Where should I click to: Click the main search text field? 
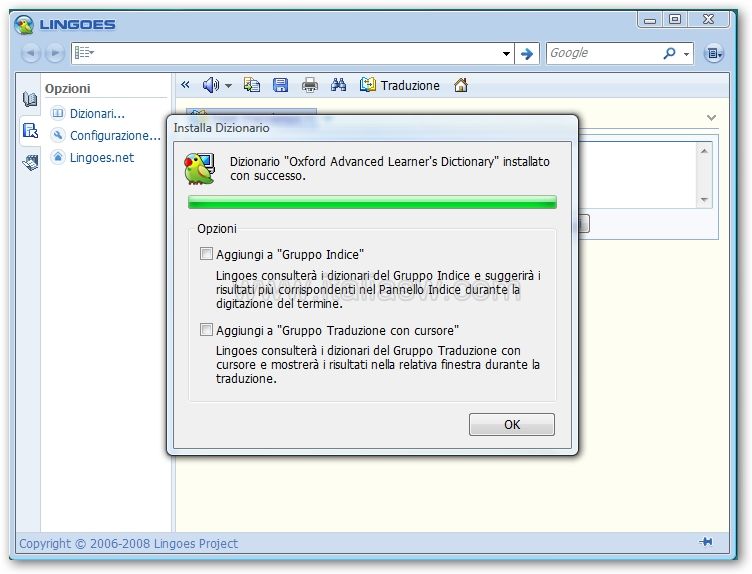tap(297, 53)
